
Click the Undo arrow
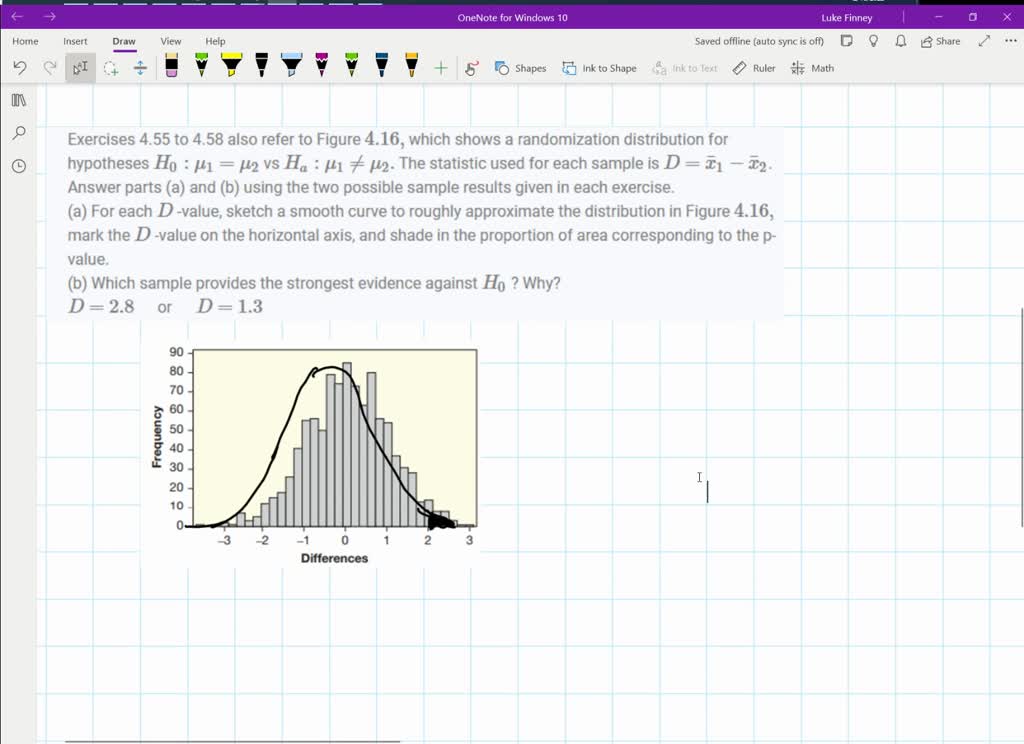20,68
